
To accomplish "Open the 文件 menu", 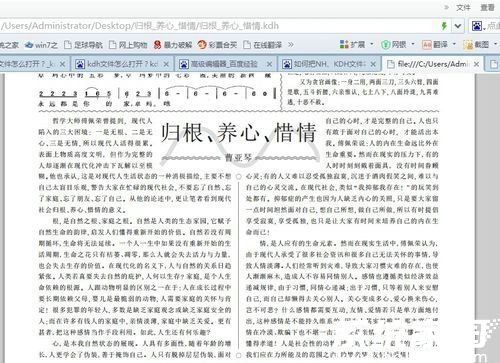I will 464,7.
